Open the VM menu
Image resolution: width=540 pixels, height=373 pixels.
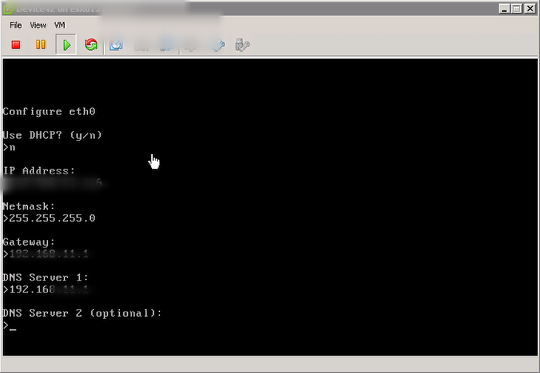tap(60, 25)
